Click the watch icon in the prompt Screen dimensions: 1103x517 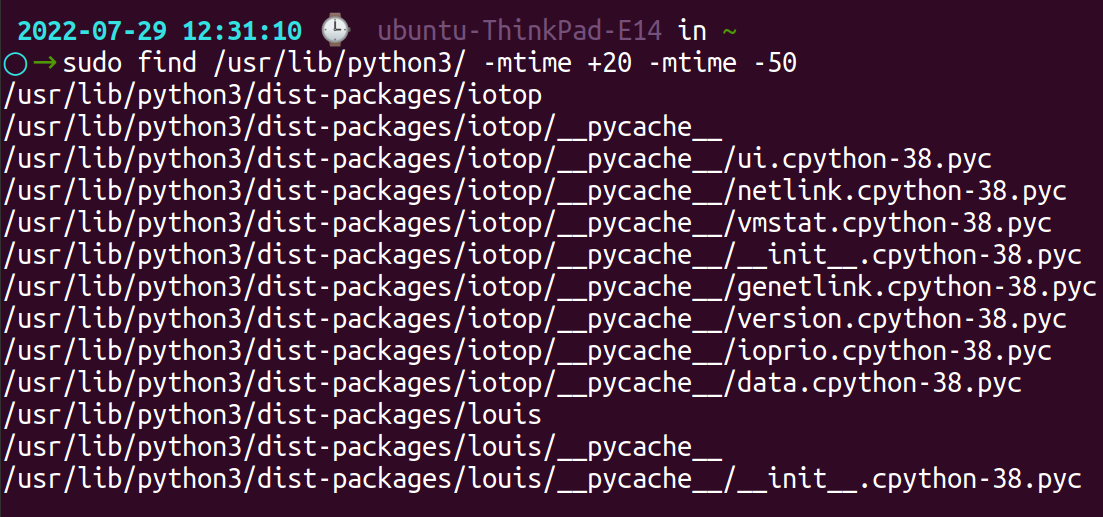click(x=336, y=30)
